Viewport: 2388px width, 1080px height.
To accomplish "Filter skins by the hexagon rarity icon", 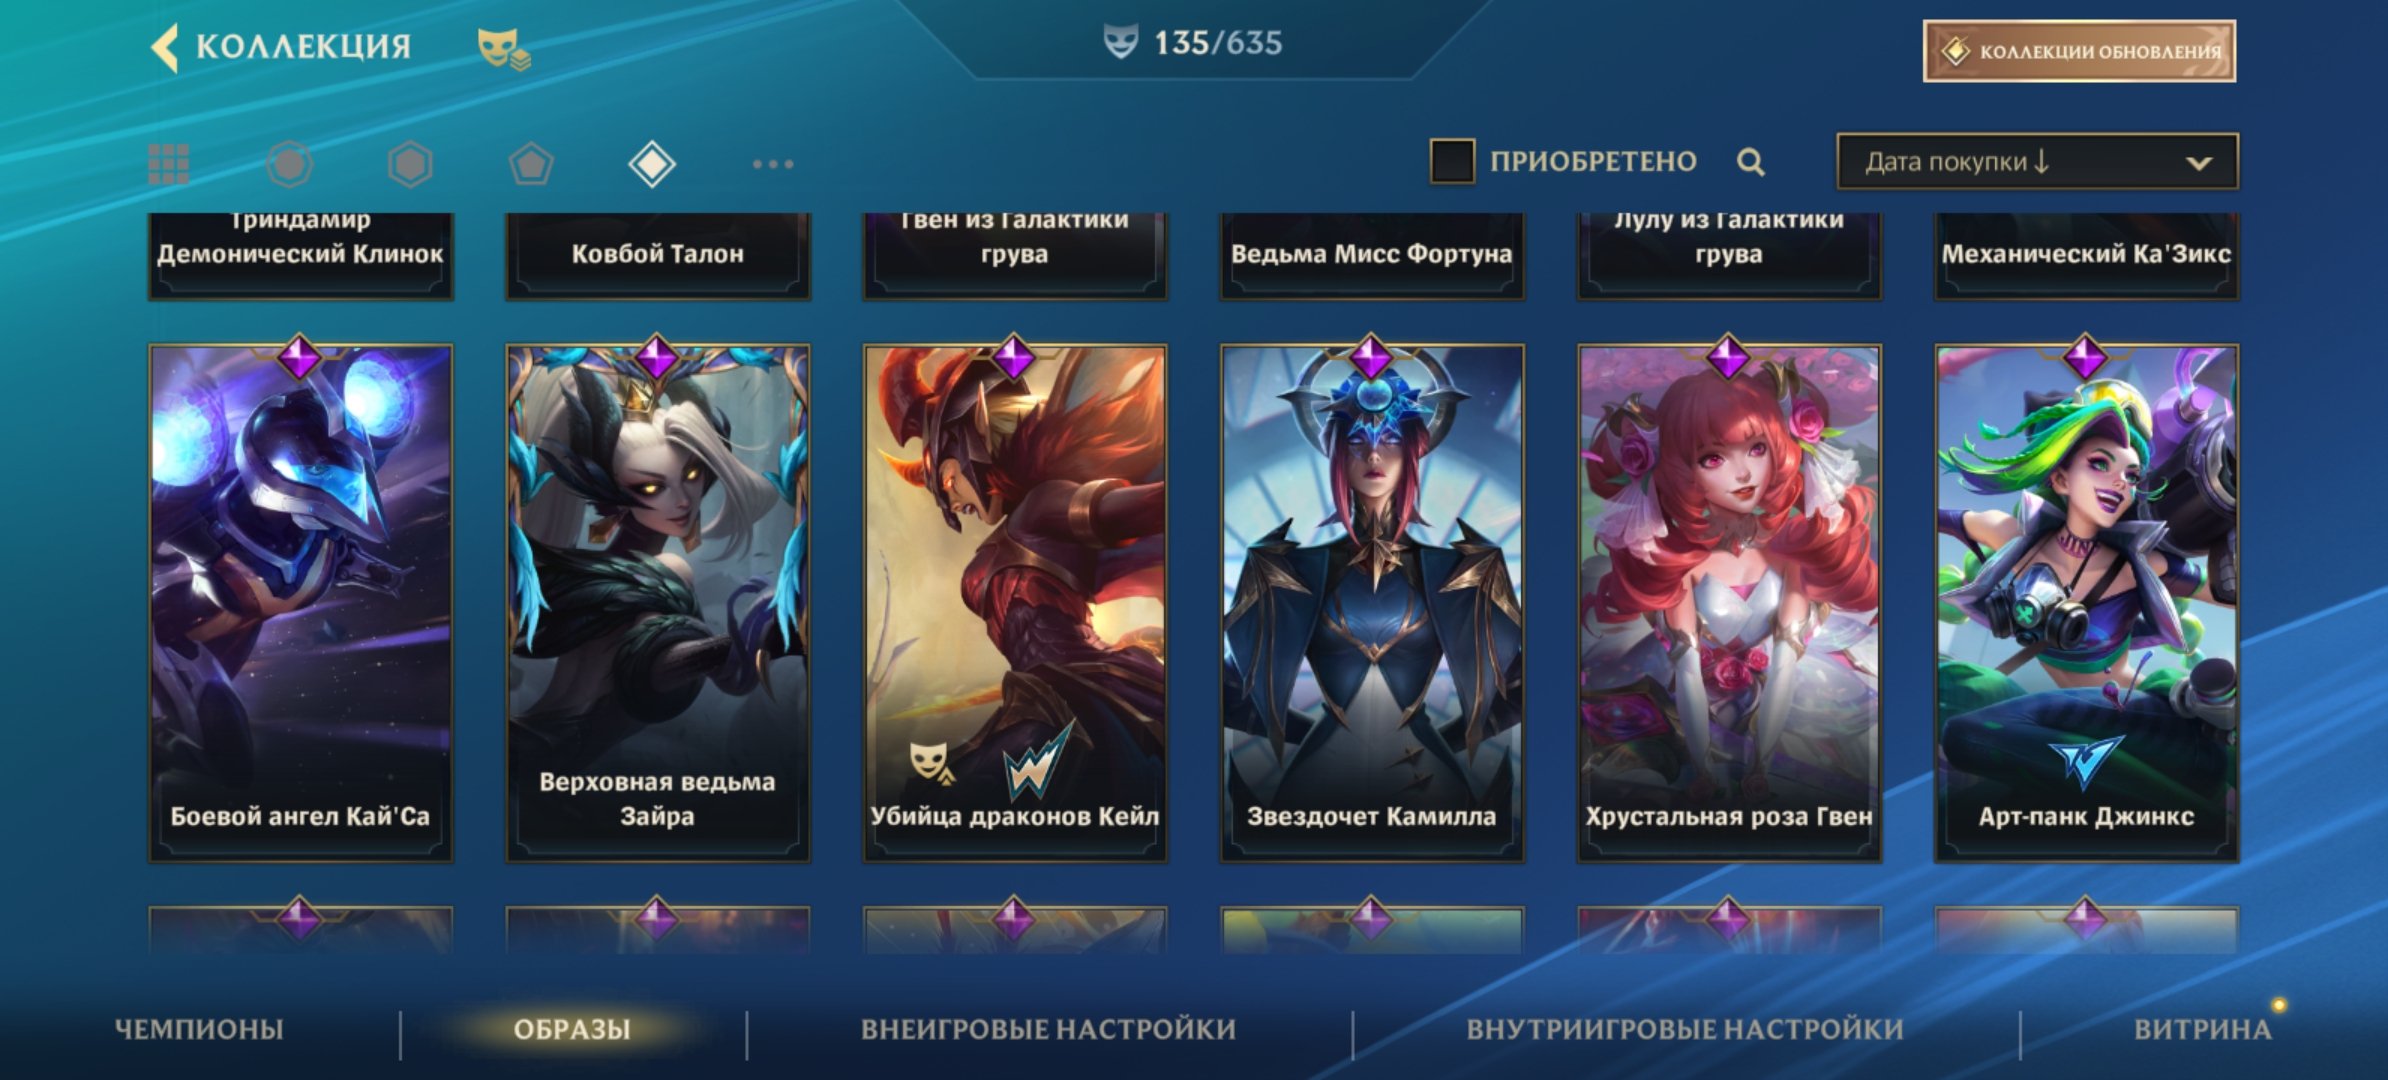I will [x=410, y=164].
